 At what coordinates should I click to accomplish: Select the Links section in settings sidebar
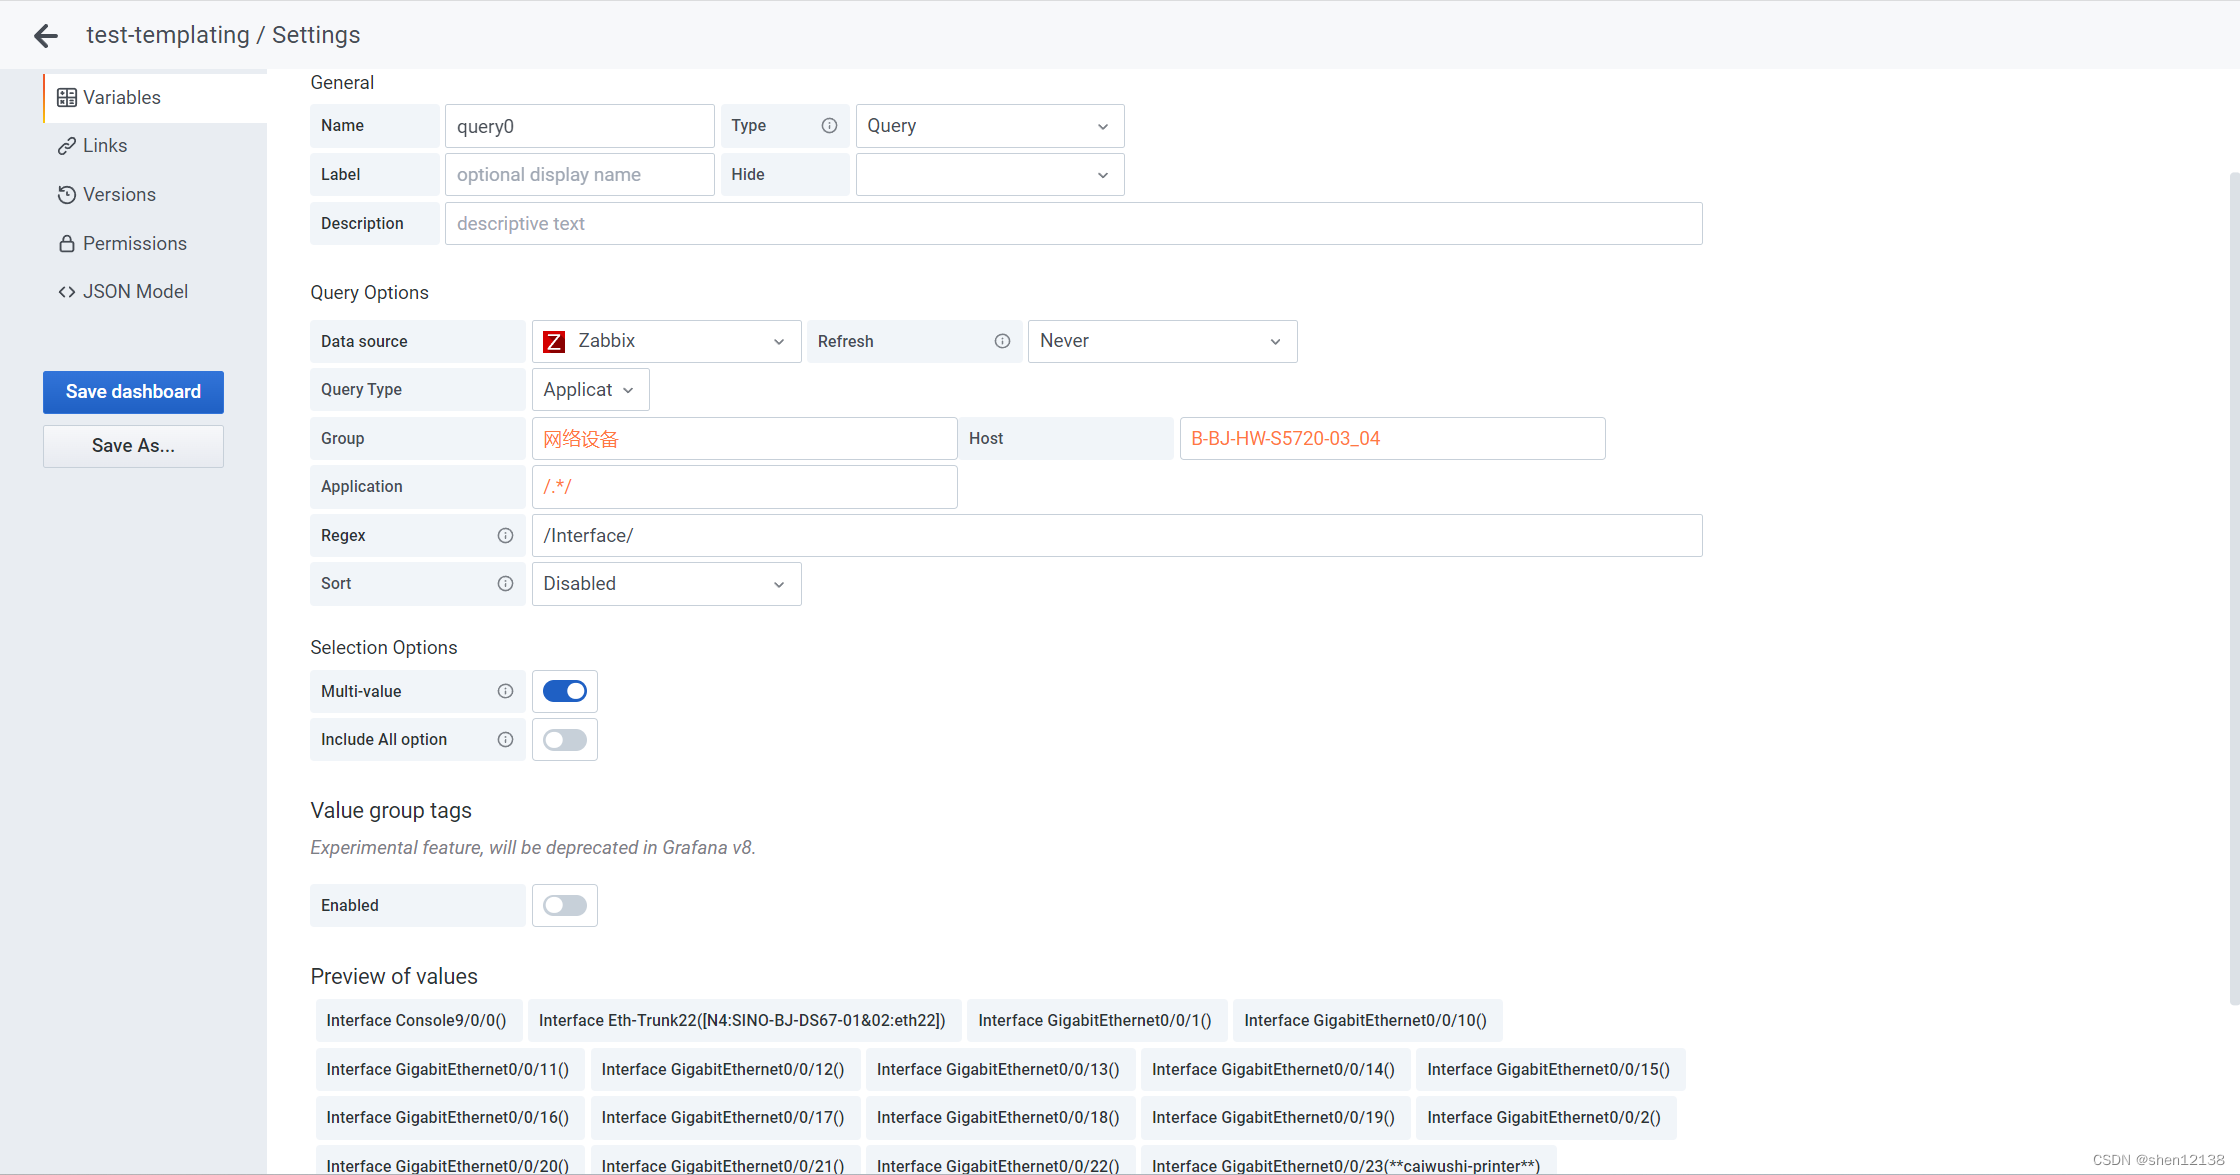[103, 145]
